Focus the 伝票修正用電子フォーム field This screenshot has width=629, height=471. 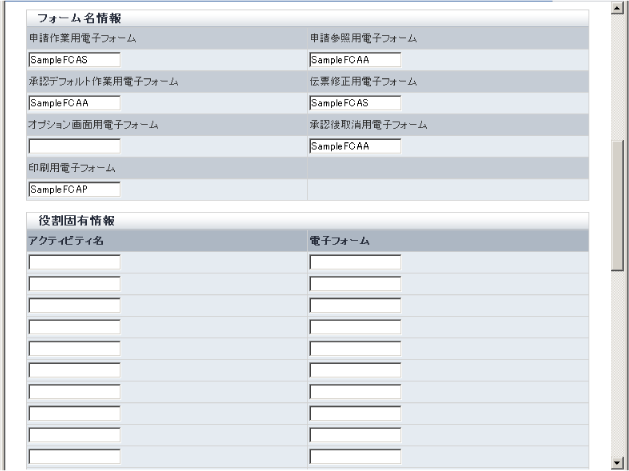355,102
